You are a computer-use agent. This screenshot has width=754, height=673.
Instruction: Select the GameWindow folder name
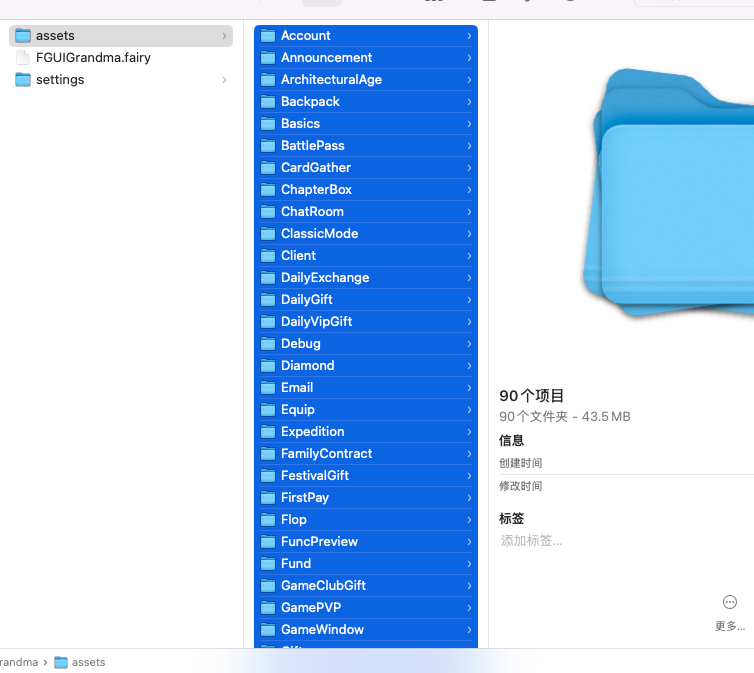click(322, 630)
